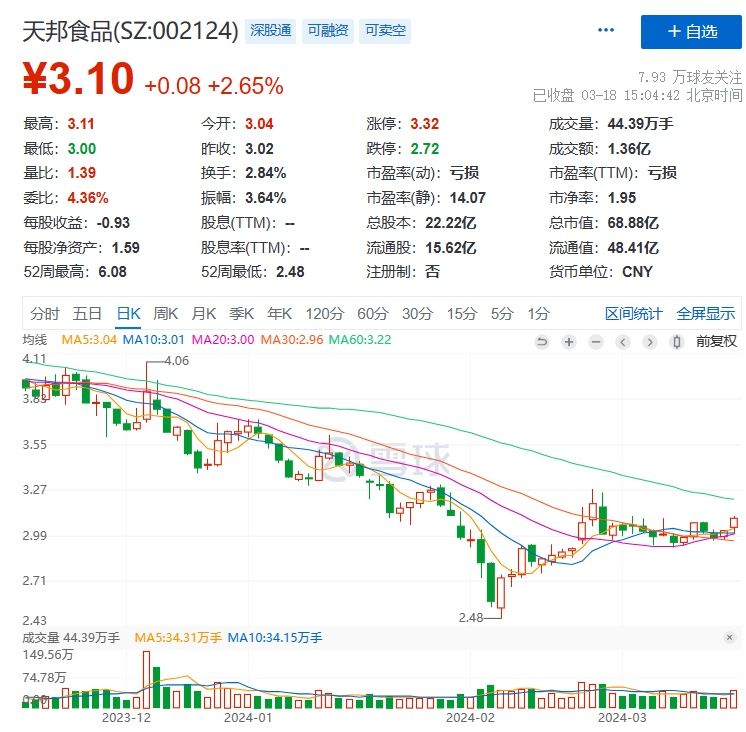Screen dimensions: 746x732
Task: Click the 可融资 tag
Action: coord(328,31)
